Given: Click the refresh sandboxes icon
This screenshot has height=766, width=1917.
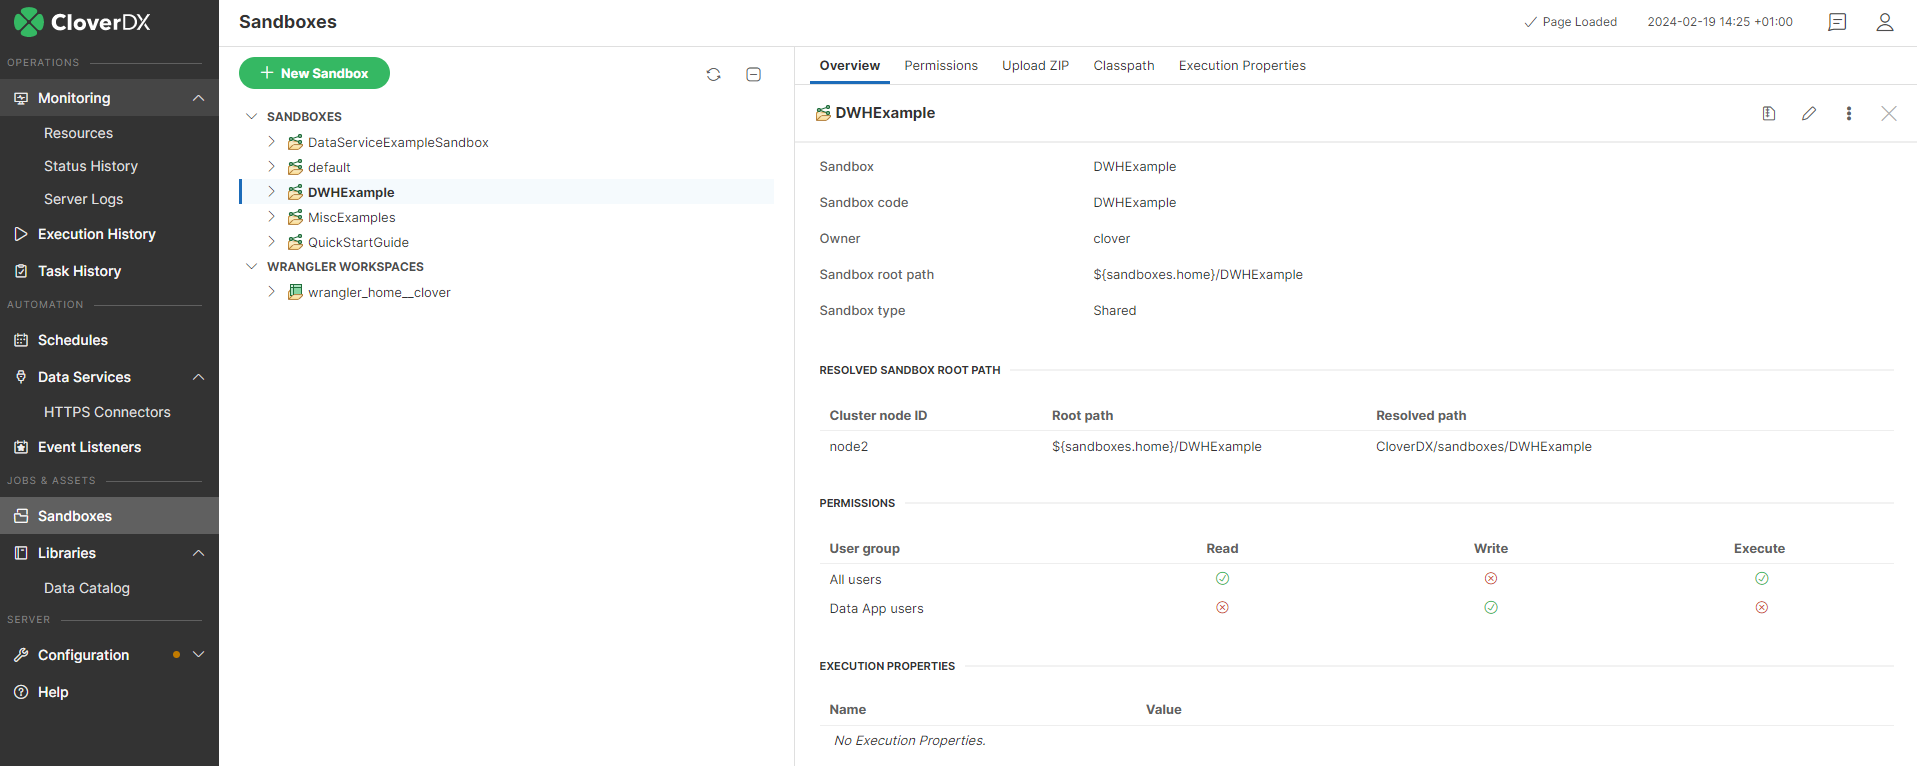Looking at the screenshot, I should tap(713, 74).
